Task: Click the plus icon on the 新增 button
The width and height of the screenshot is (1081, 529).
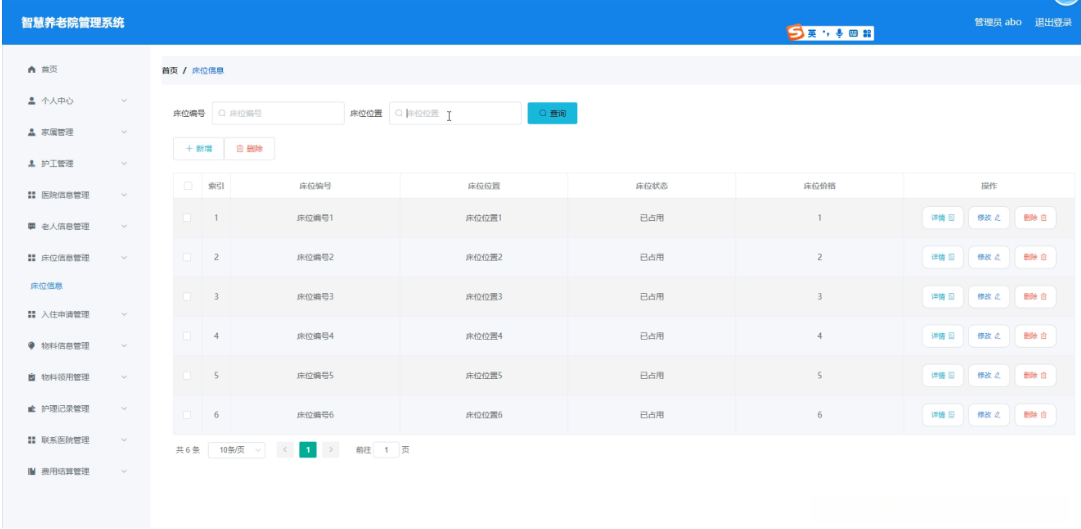Action: [x=189, y=148]
